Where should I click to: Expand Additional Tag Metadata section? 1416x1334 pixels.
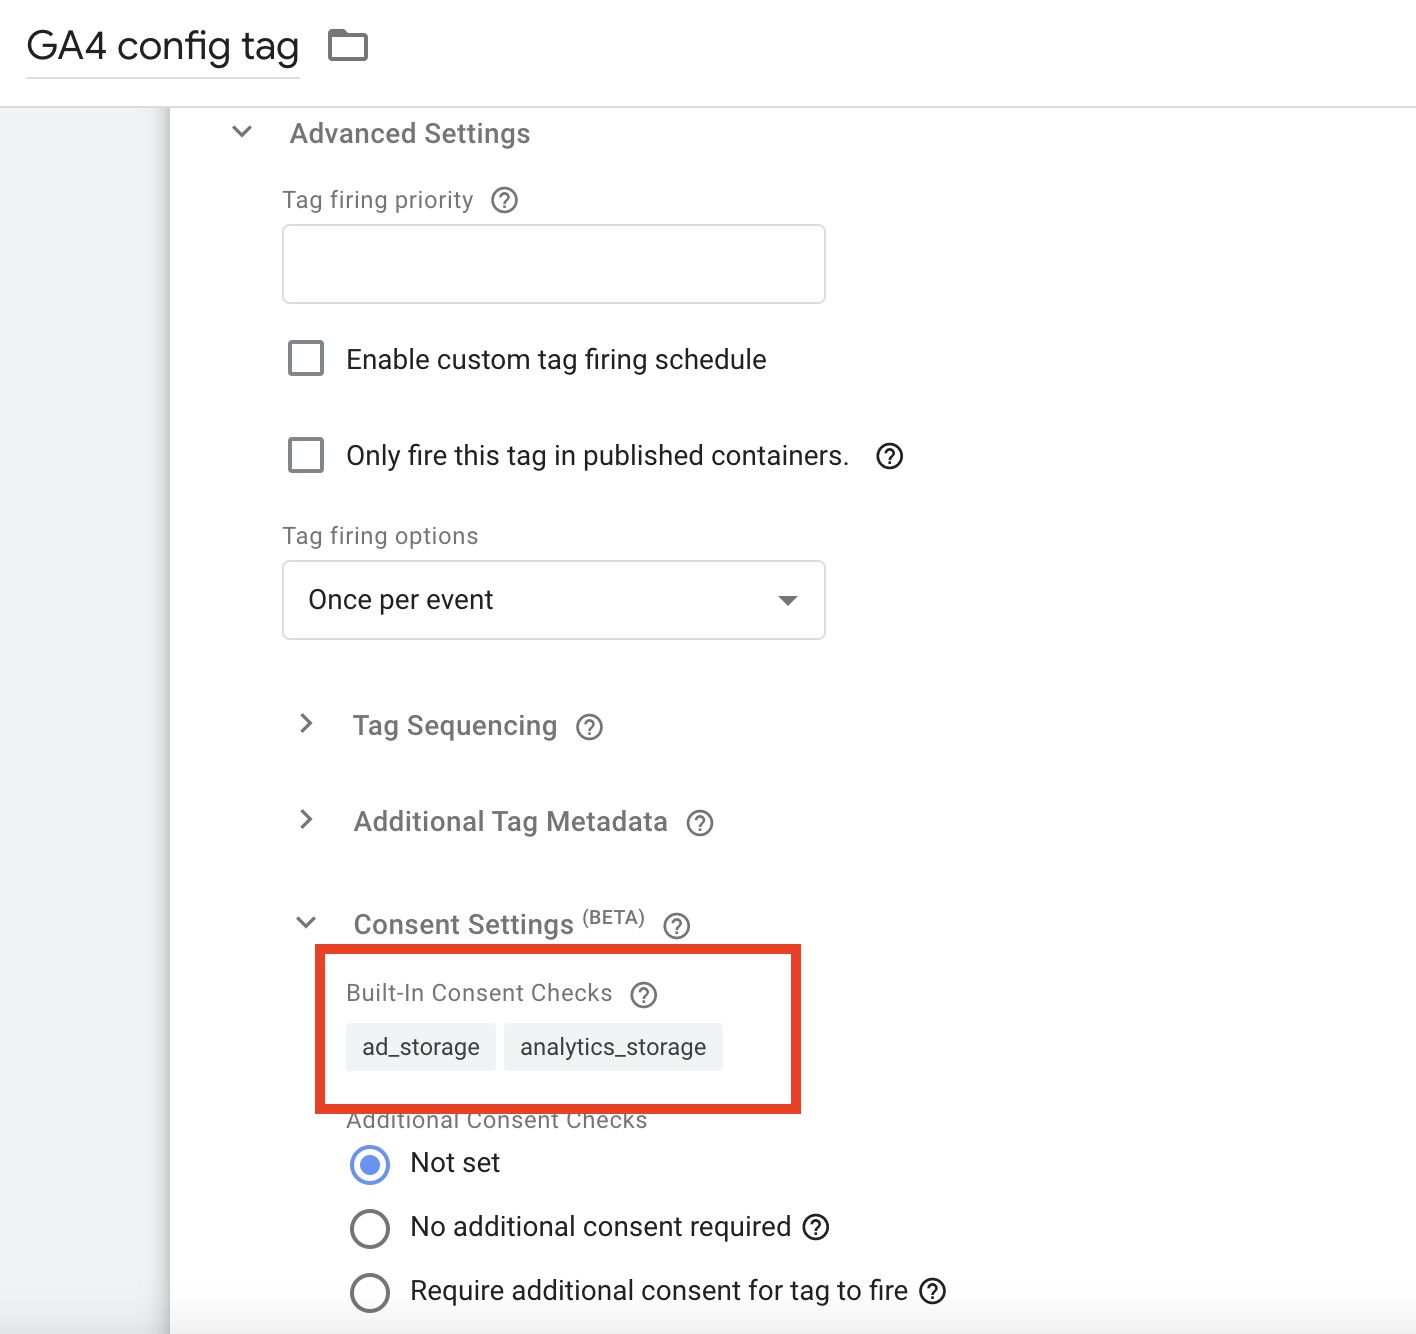(x=306, y=819)
